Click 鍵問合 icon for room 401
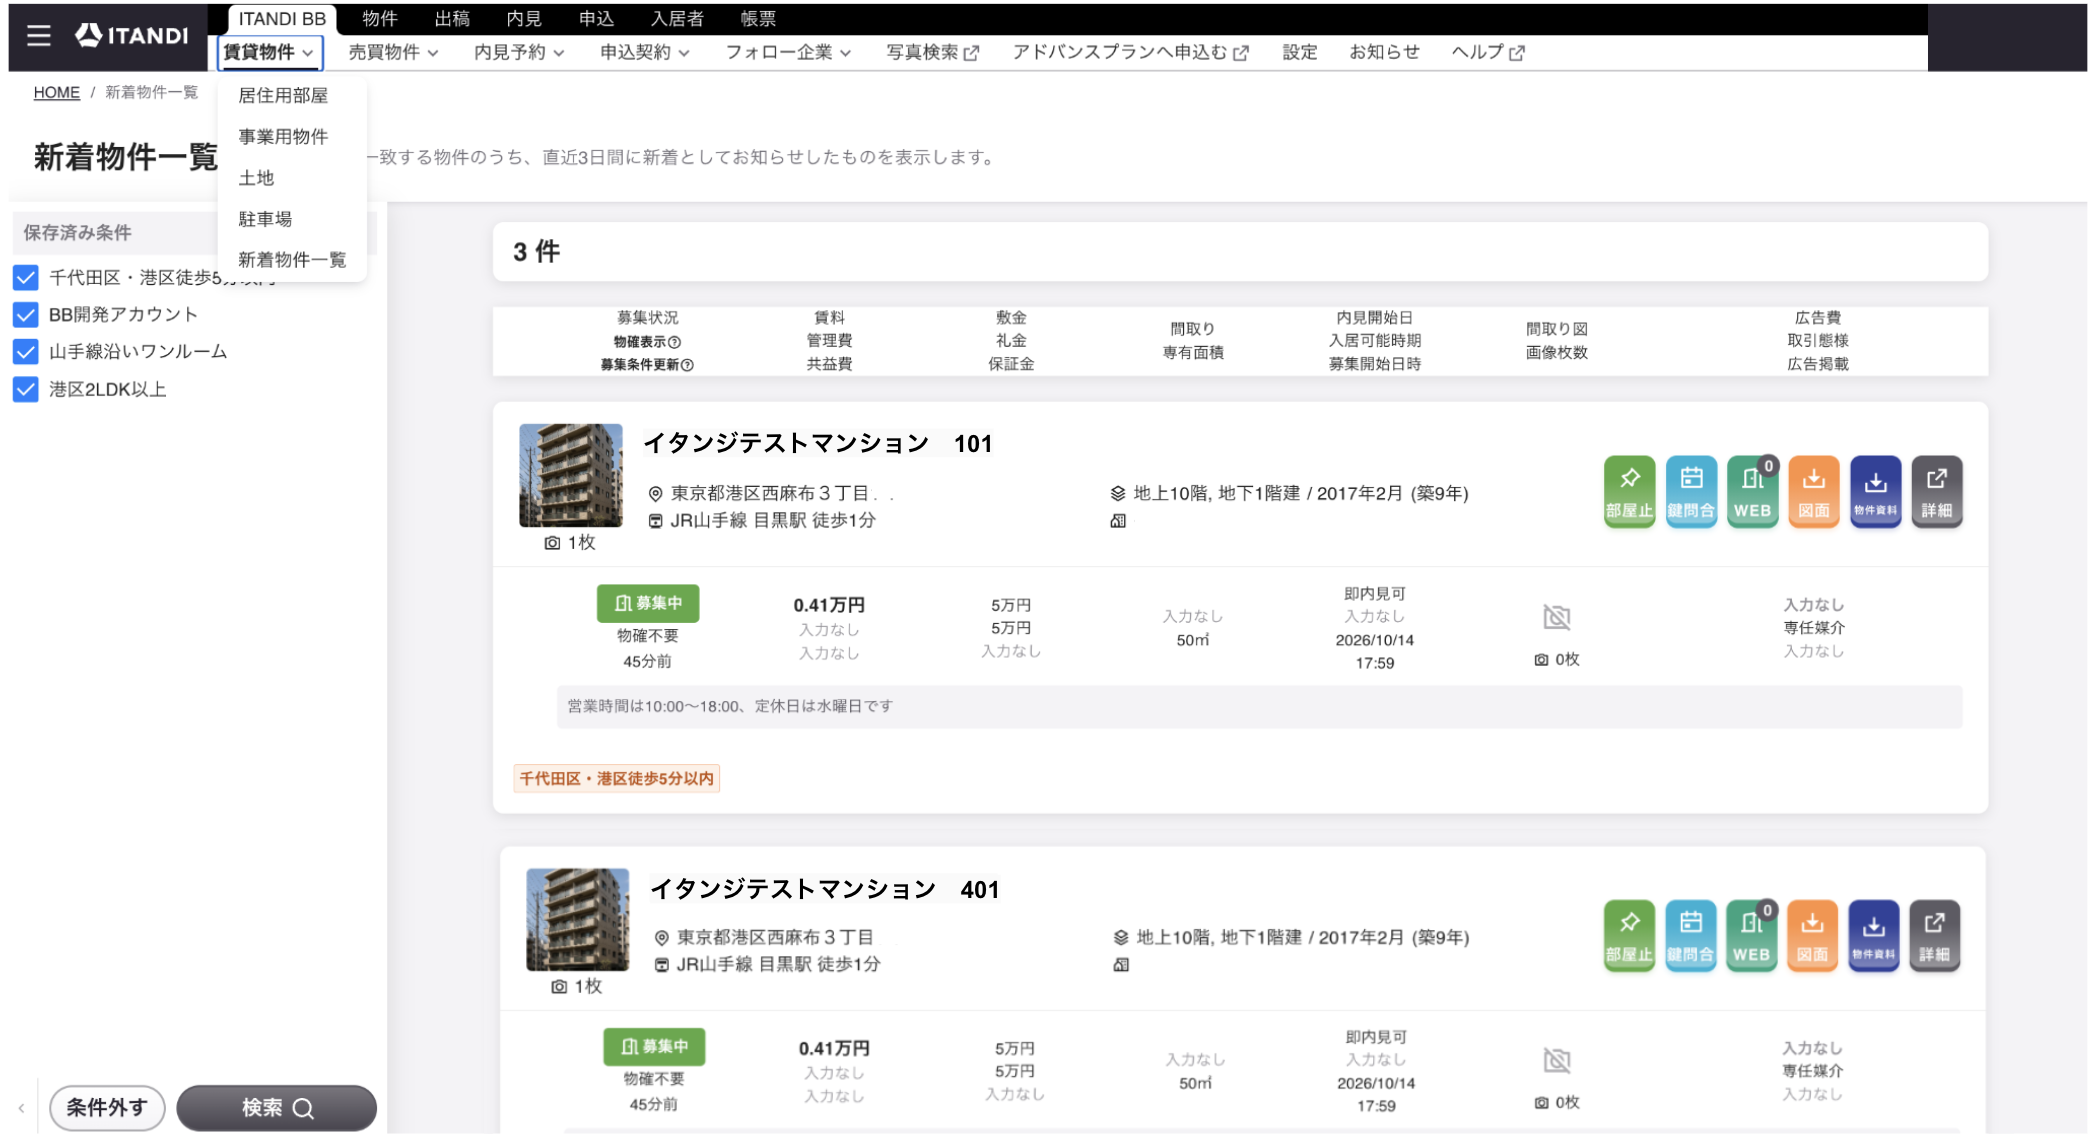This screenshot has height=1138, width=2100. point(1690,935)
